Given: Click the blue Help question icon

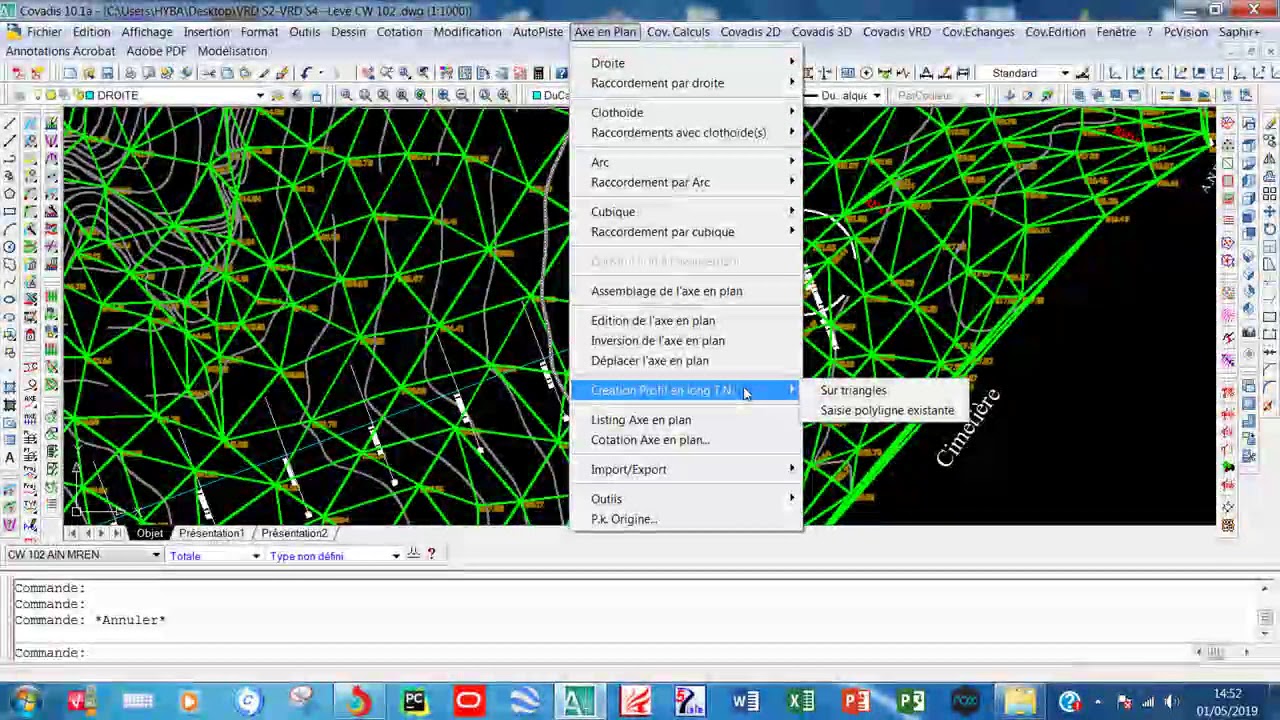Looking at the screenshot, I should pos(562,73).
